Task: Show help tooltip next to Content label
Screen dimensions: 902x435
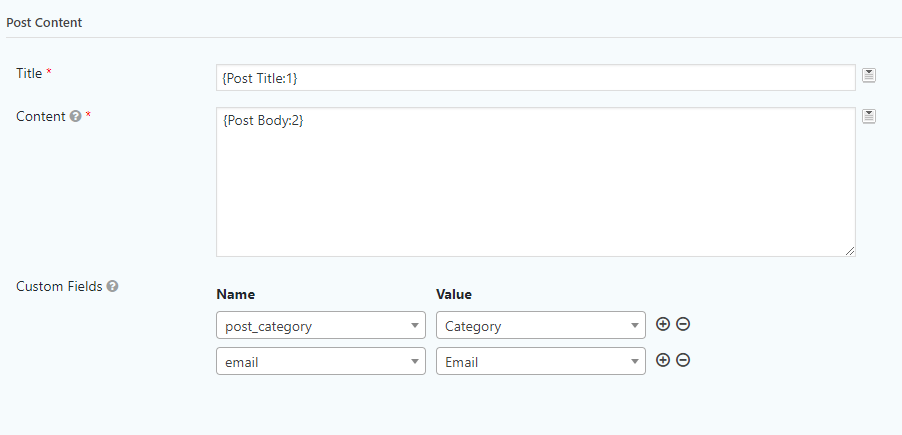Action: tap(75, 116)
